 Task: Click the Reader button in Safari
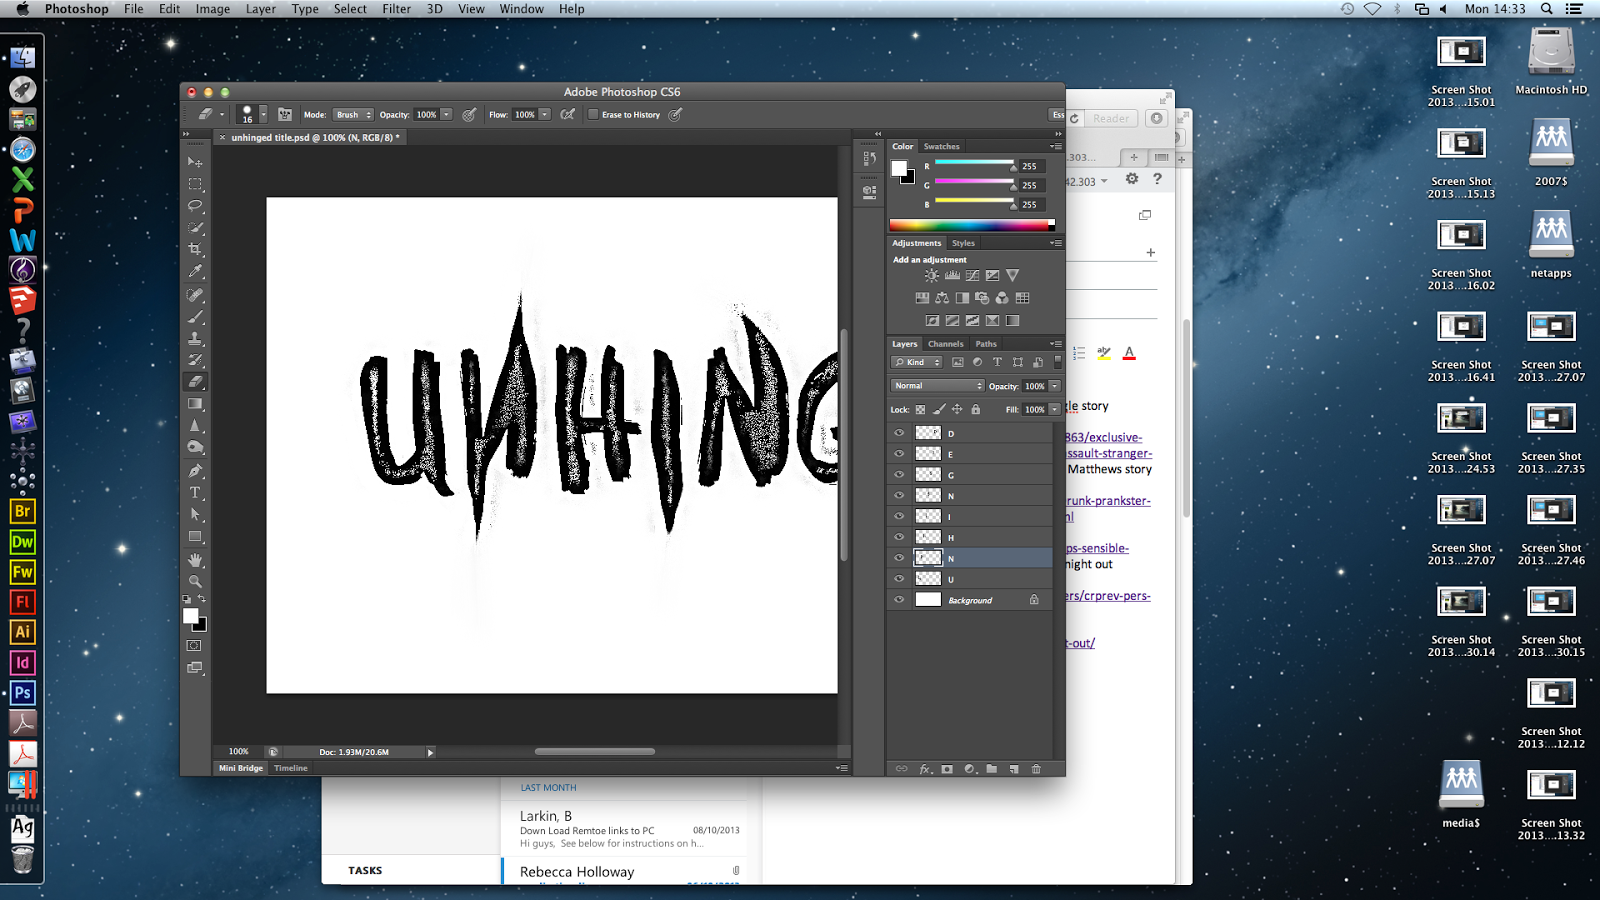click(x=1110, y=118)
